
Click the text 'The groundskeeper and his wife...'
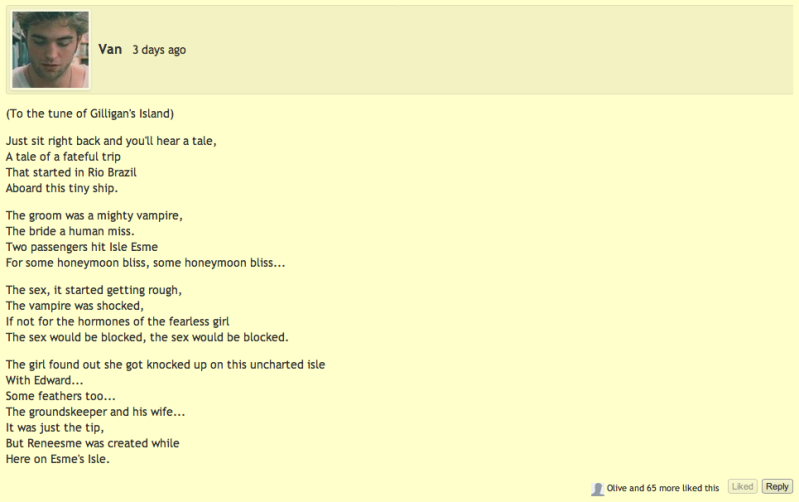pos(95,412)
